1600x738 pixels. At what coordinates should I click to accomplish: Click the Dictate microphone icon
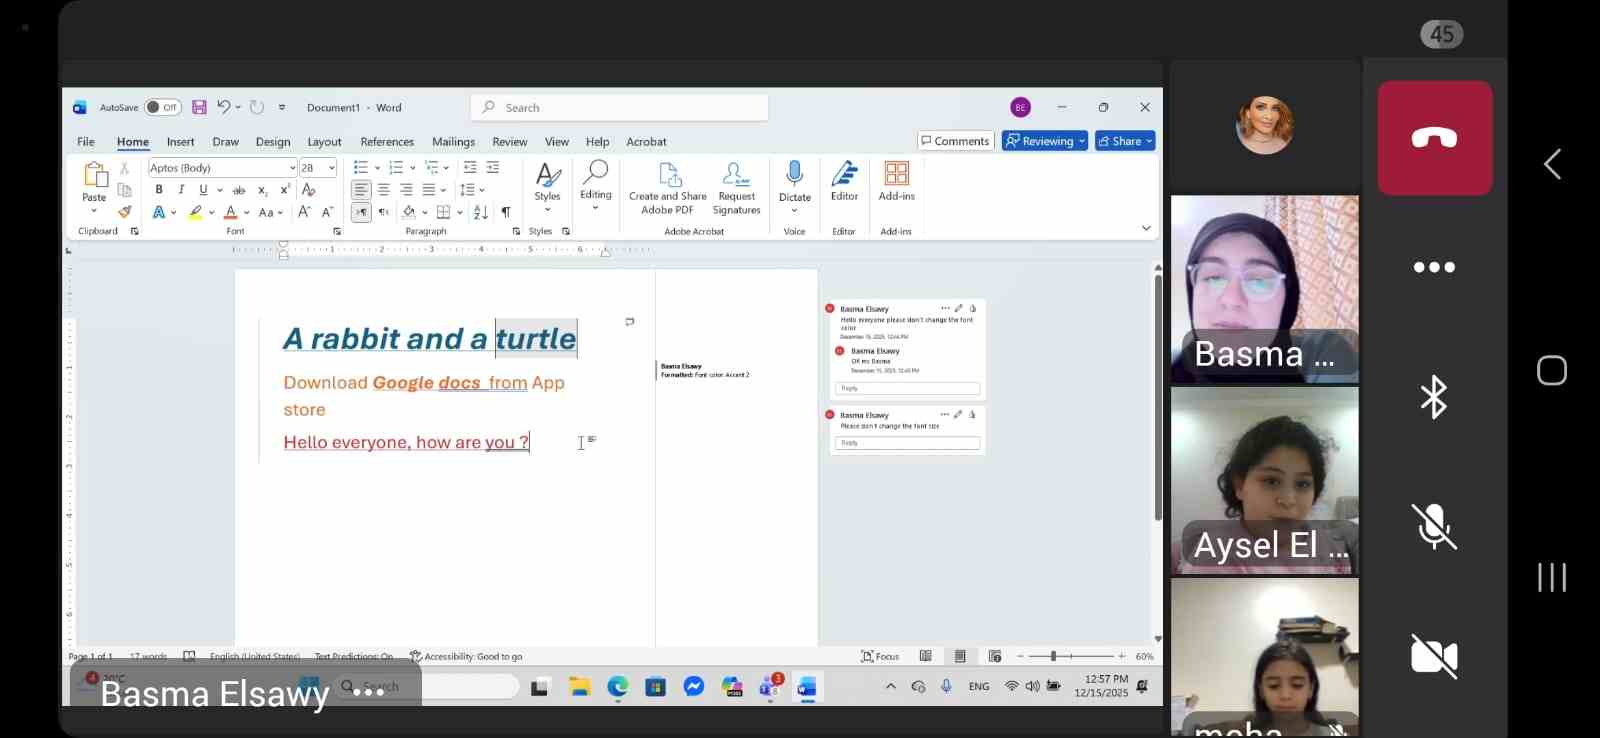point(794,174)
